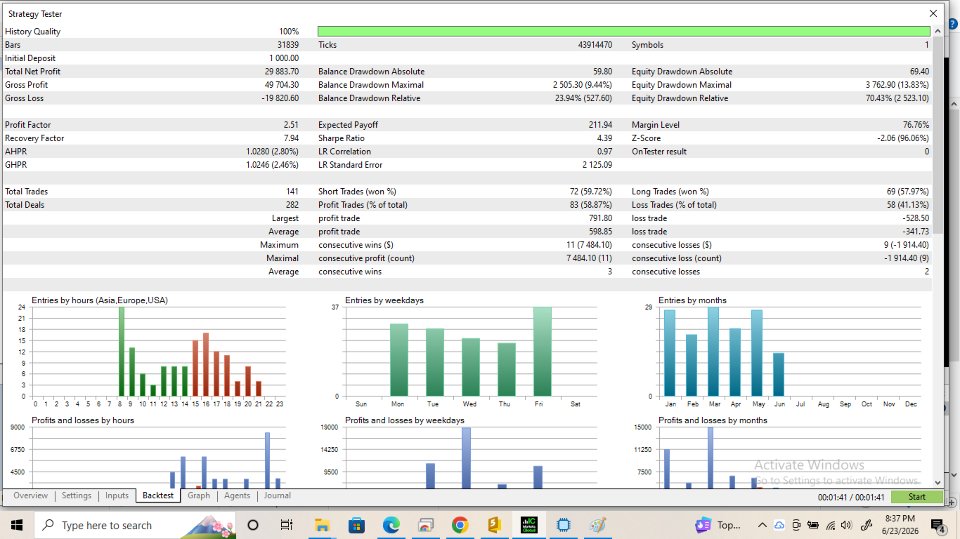This screenshot has height=539, width=960.
Task: Open the Journal tab
Action: click(x=277, y=496)
